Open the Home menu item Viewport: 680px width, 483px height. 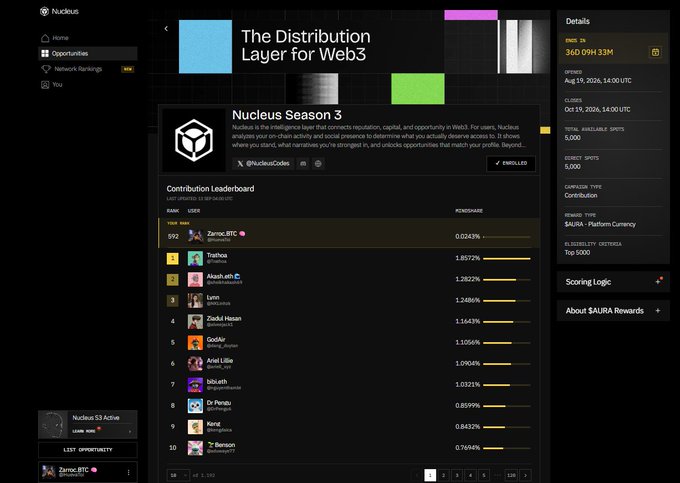pos(88,38)
